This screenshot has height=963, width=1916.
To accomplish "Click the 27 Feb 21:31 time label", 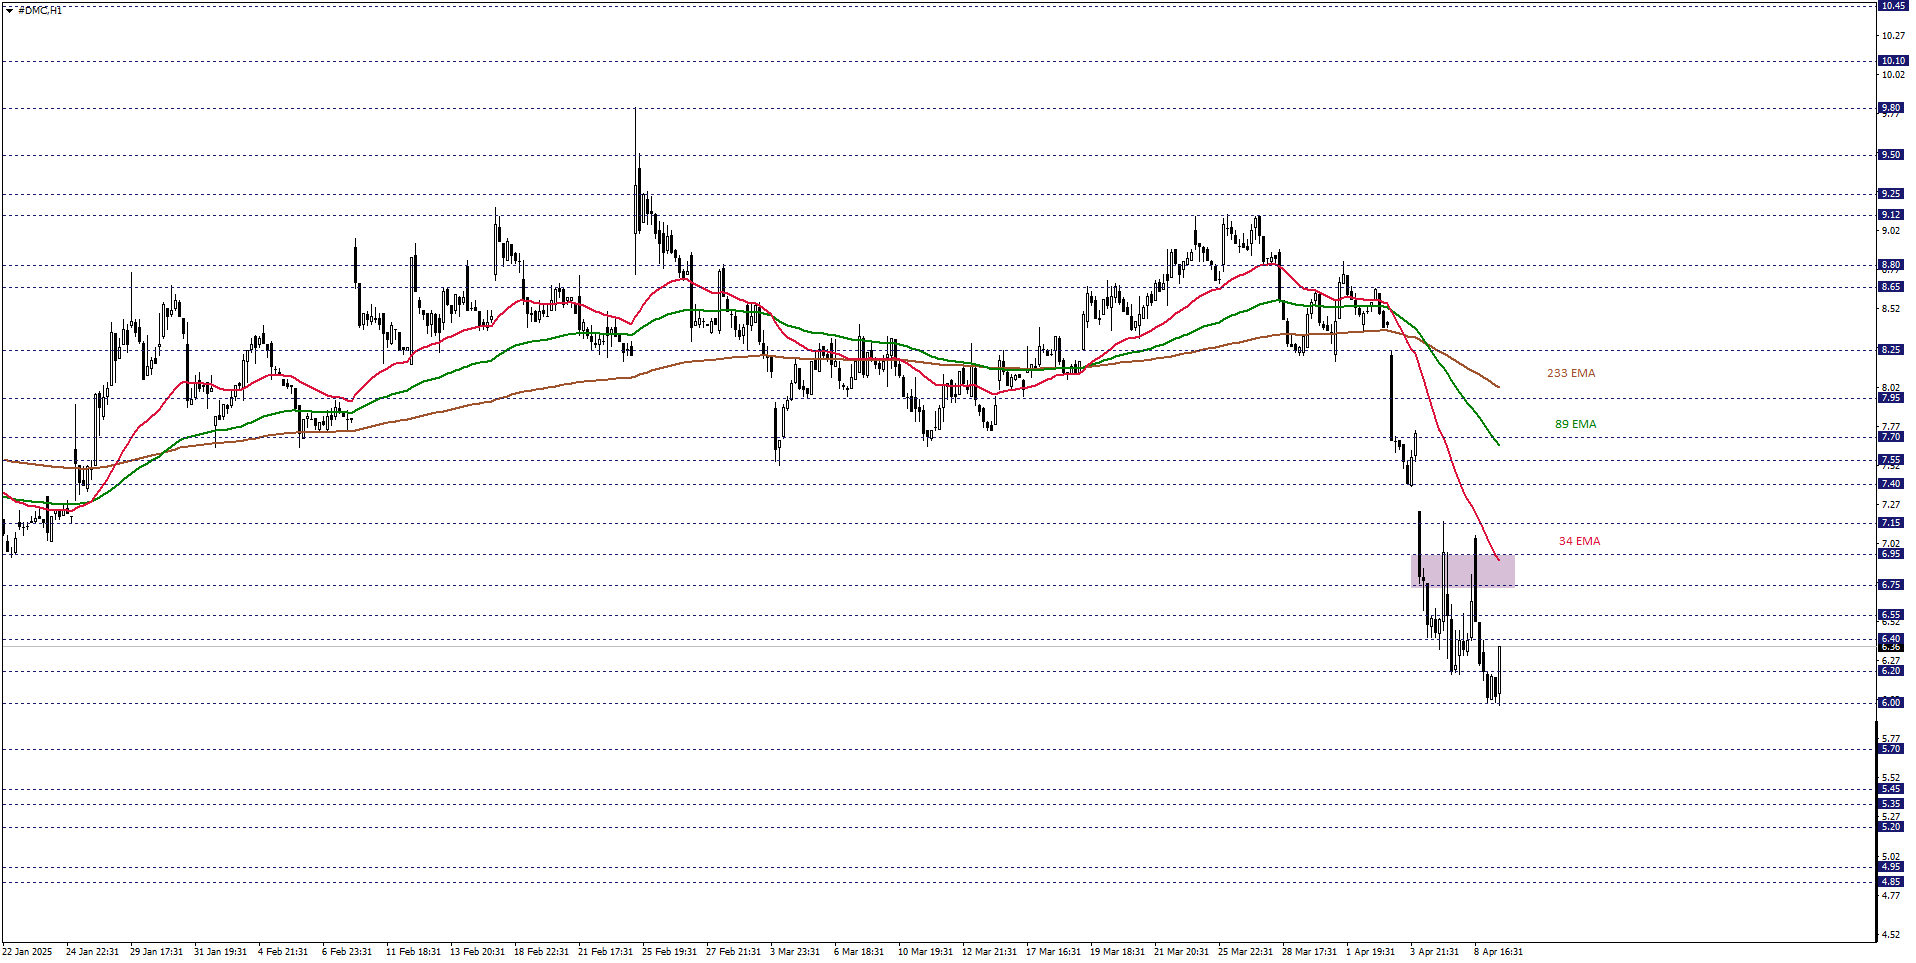I will 733,952.
